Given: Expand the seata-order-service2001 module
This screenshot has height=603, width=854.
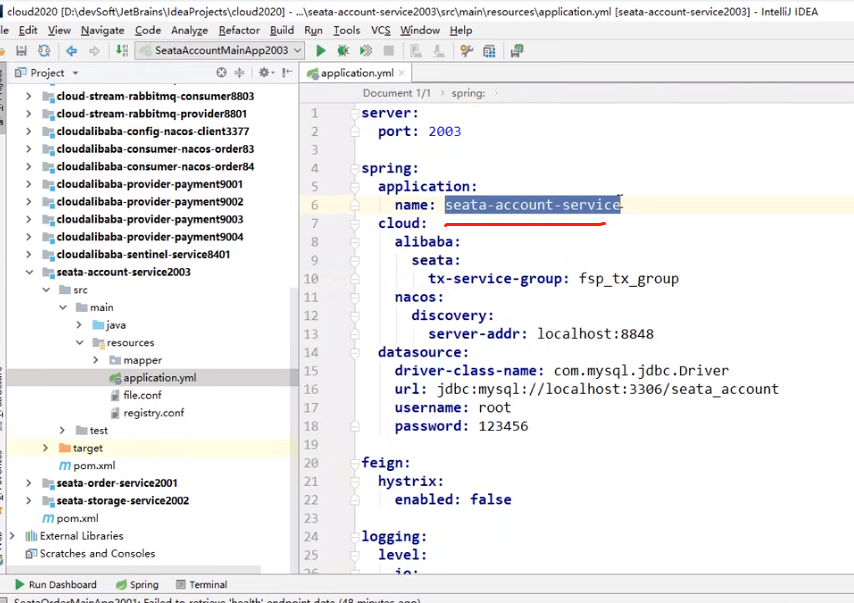Looking at the screenshot, I should [x=29, y=483].
